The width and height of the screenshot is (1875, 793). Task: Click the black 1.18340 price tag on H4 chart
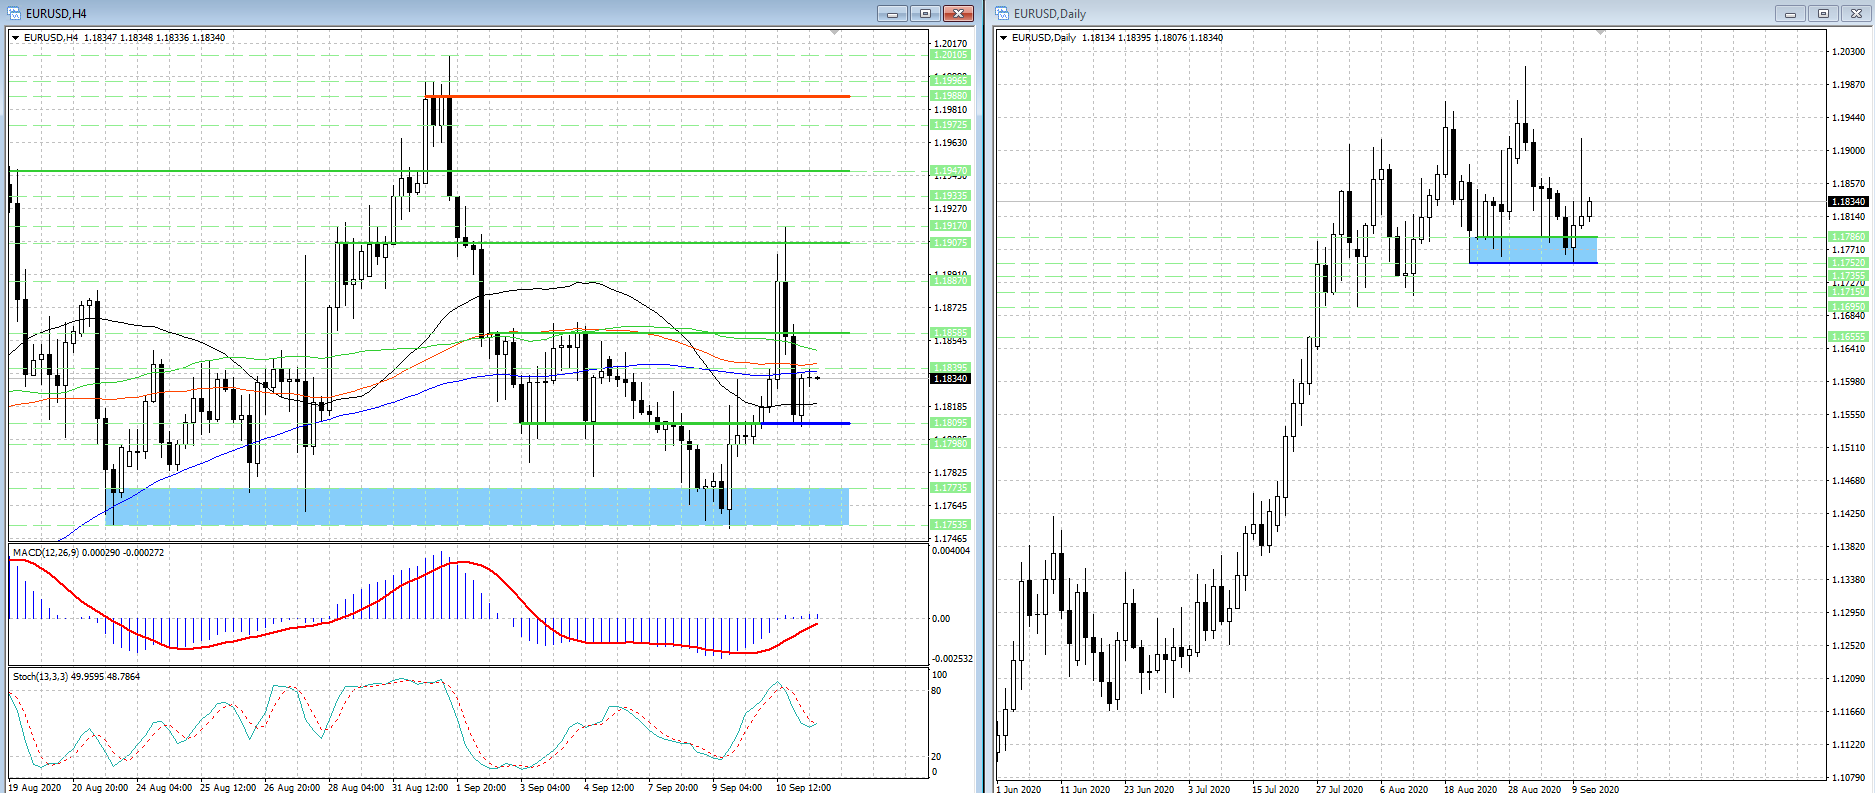[x=950, y=378]
